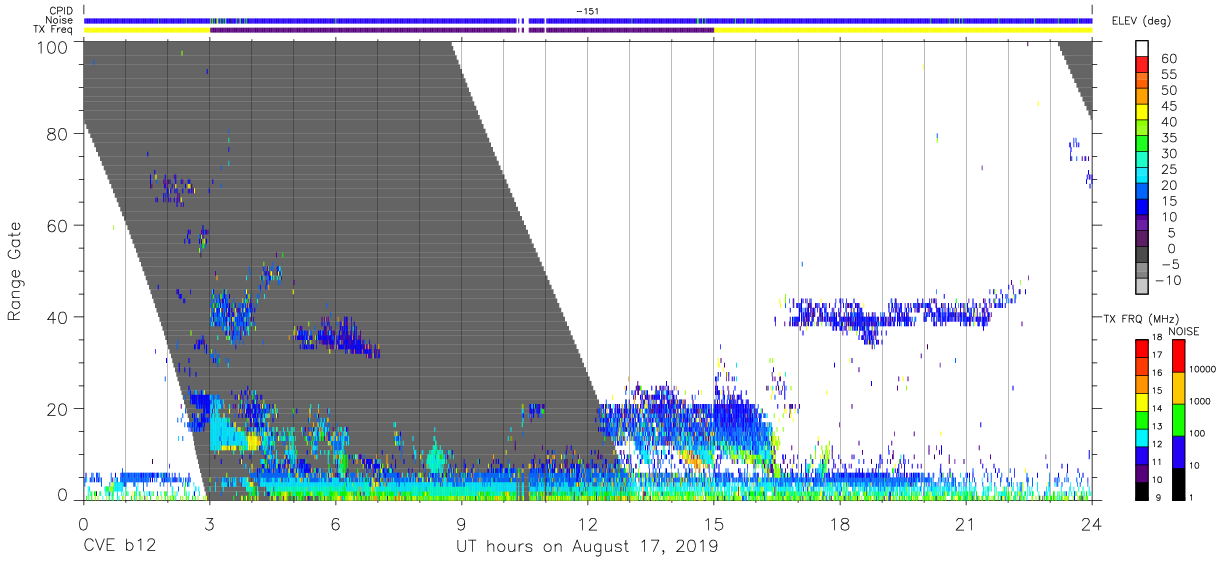Click the purple section of TX Freq bar

(461, 30)
